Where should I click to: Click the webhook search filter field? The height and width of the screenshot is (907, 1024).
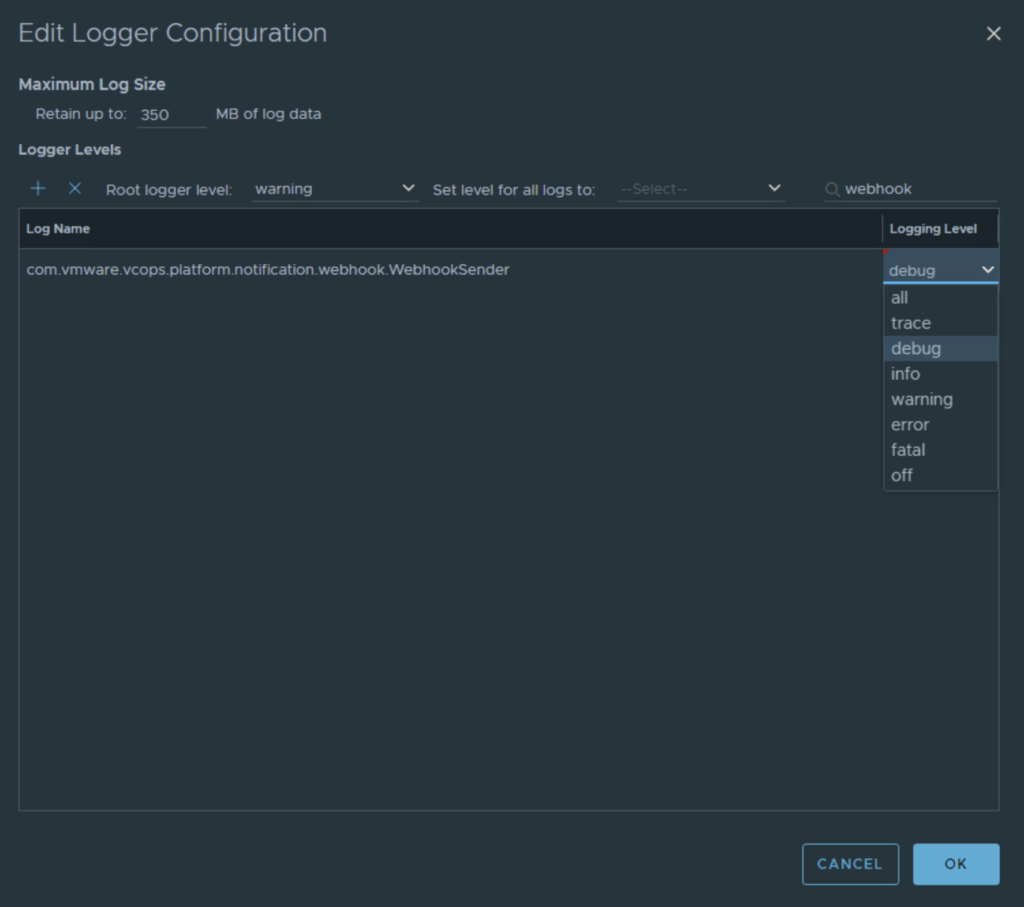918,189
